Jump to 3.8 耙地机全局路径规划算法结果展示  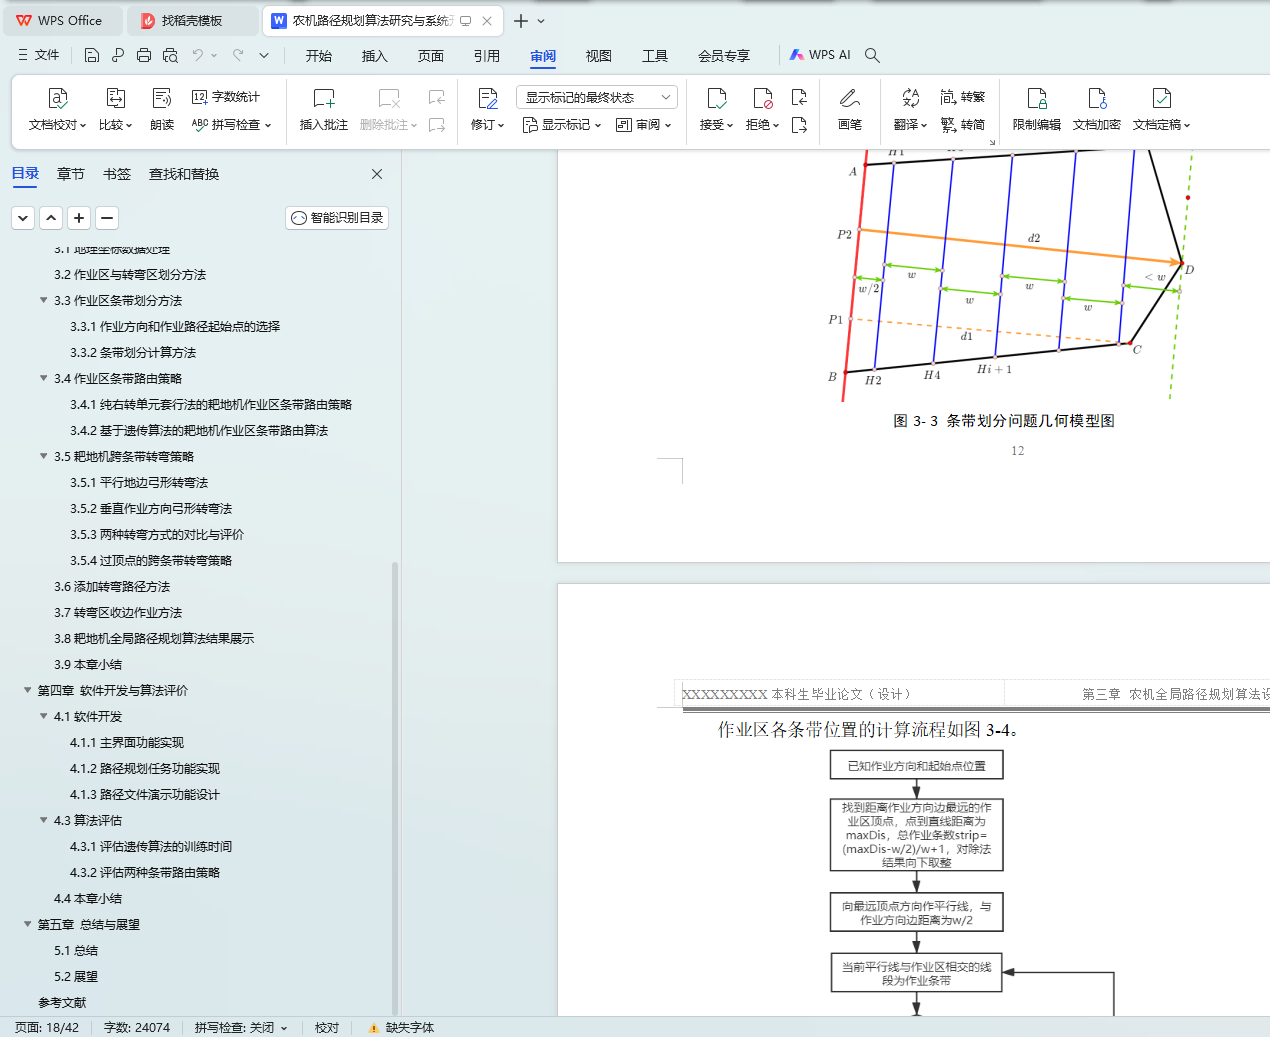click(x=154, y=638)
